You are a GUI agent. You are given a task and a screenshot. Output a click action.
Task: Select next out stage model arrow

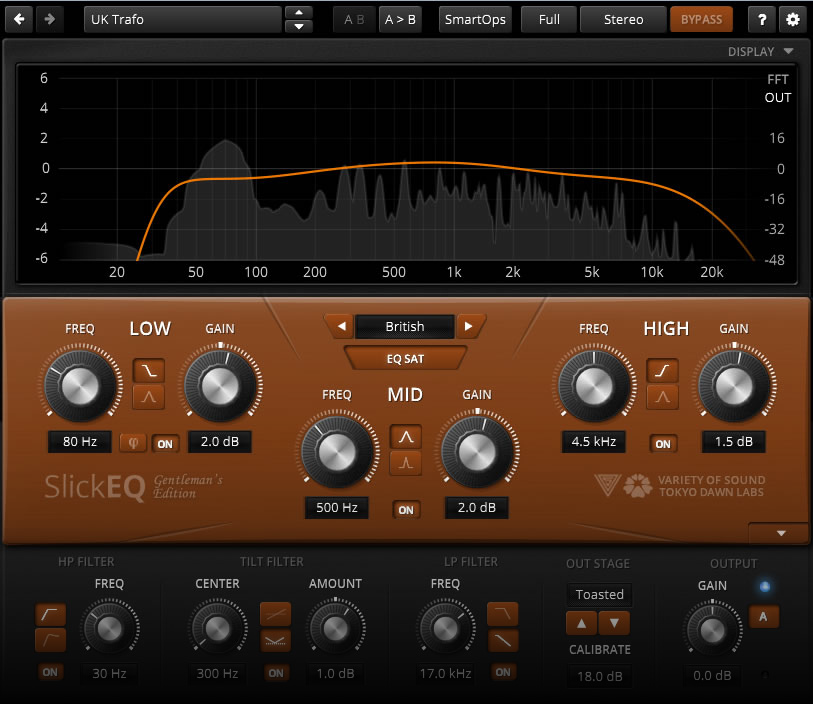(x=614, y=623)
